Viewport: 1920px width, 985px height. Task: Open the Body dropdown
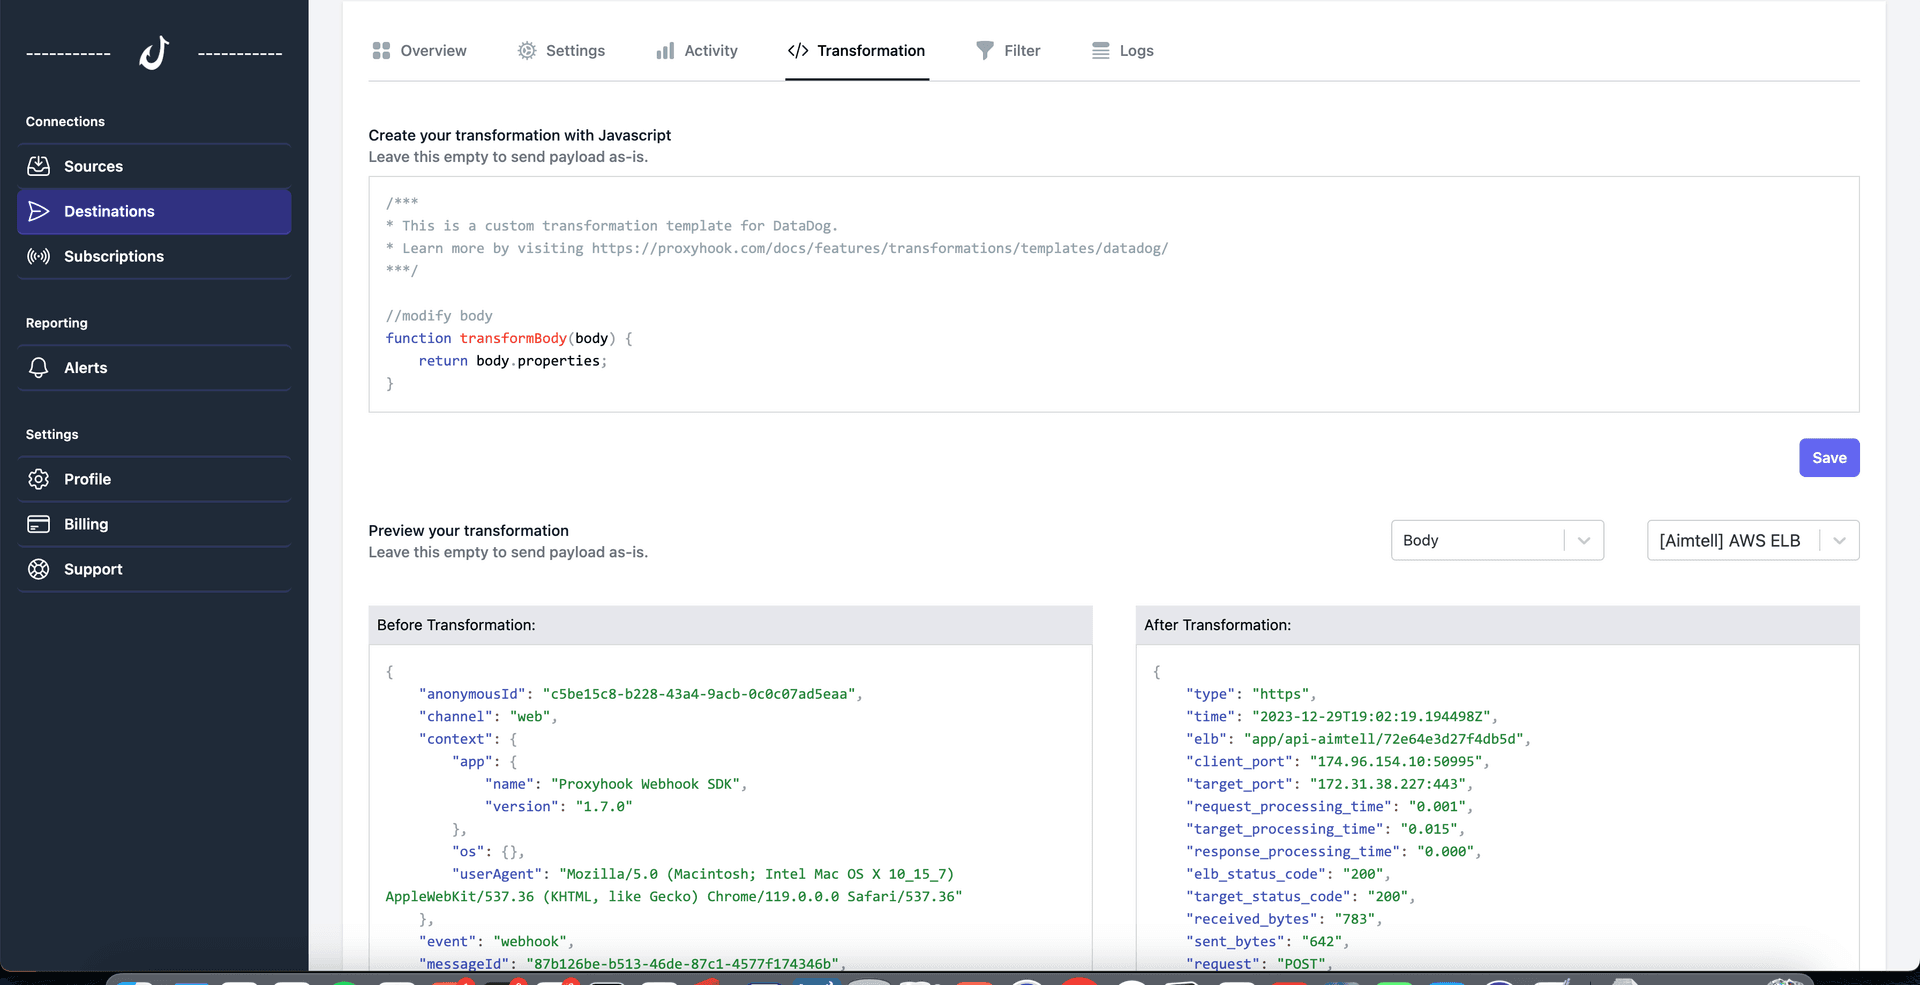tap(1497, 540)
